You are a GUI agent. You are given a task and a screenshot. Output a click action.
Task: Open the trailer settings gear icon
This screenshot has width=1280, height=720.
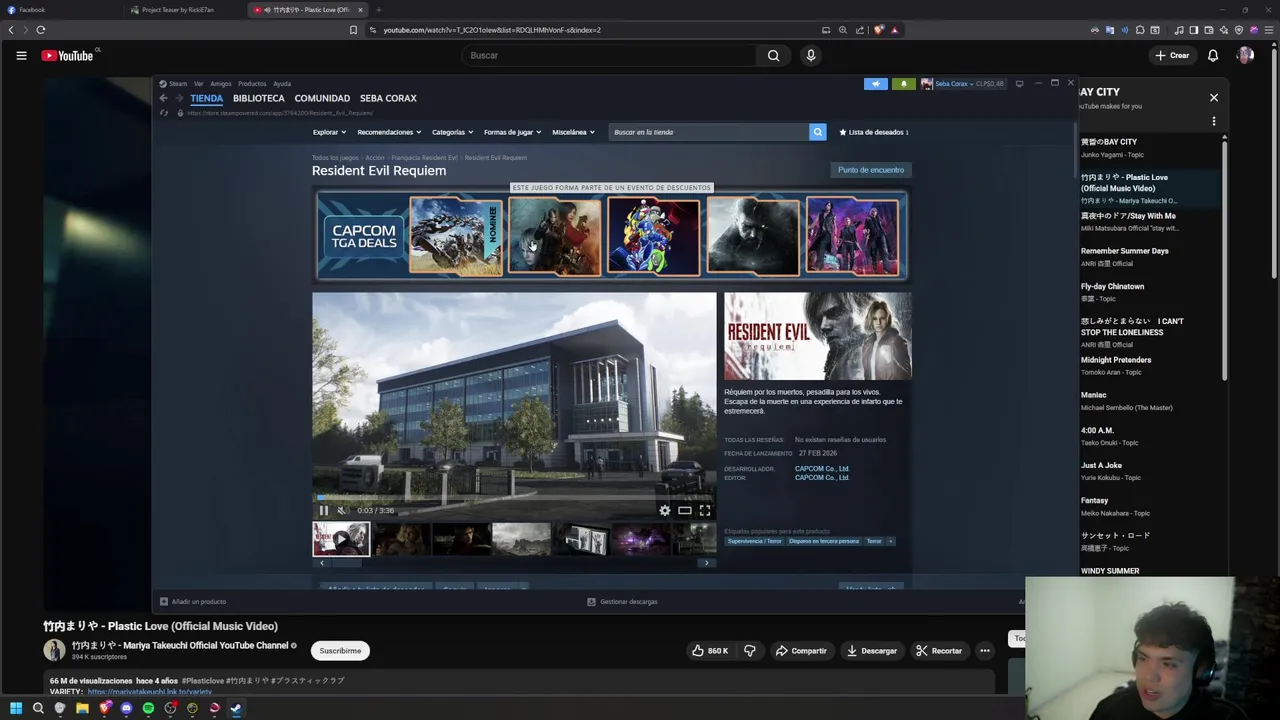coord(665,511)
